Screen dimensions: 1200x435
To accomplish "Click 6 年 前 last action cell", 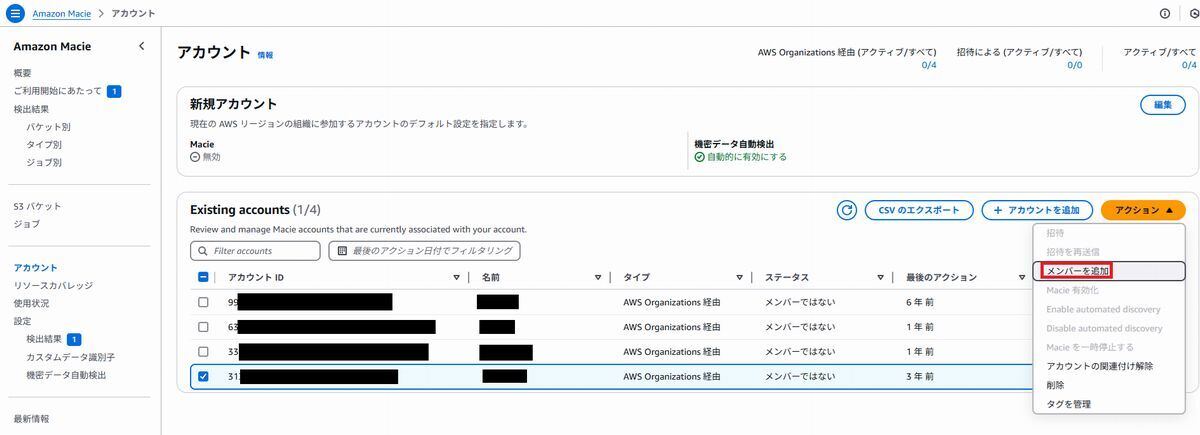I will (920, 302).
